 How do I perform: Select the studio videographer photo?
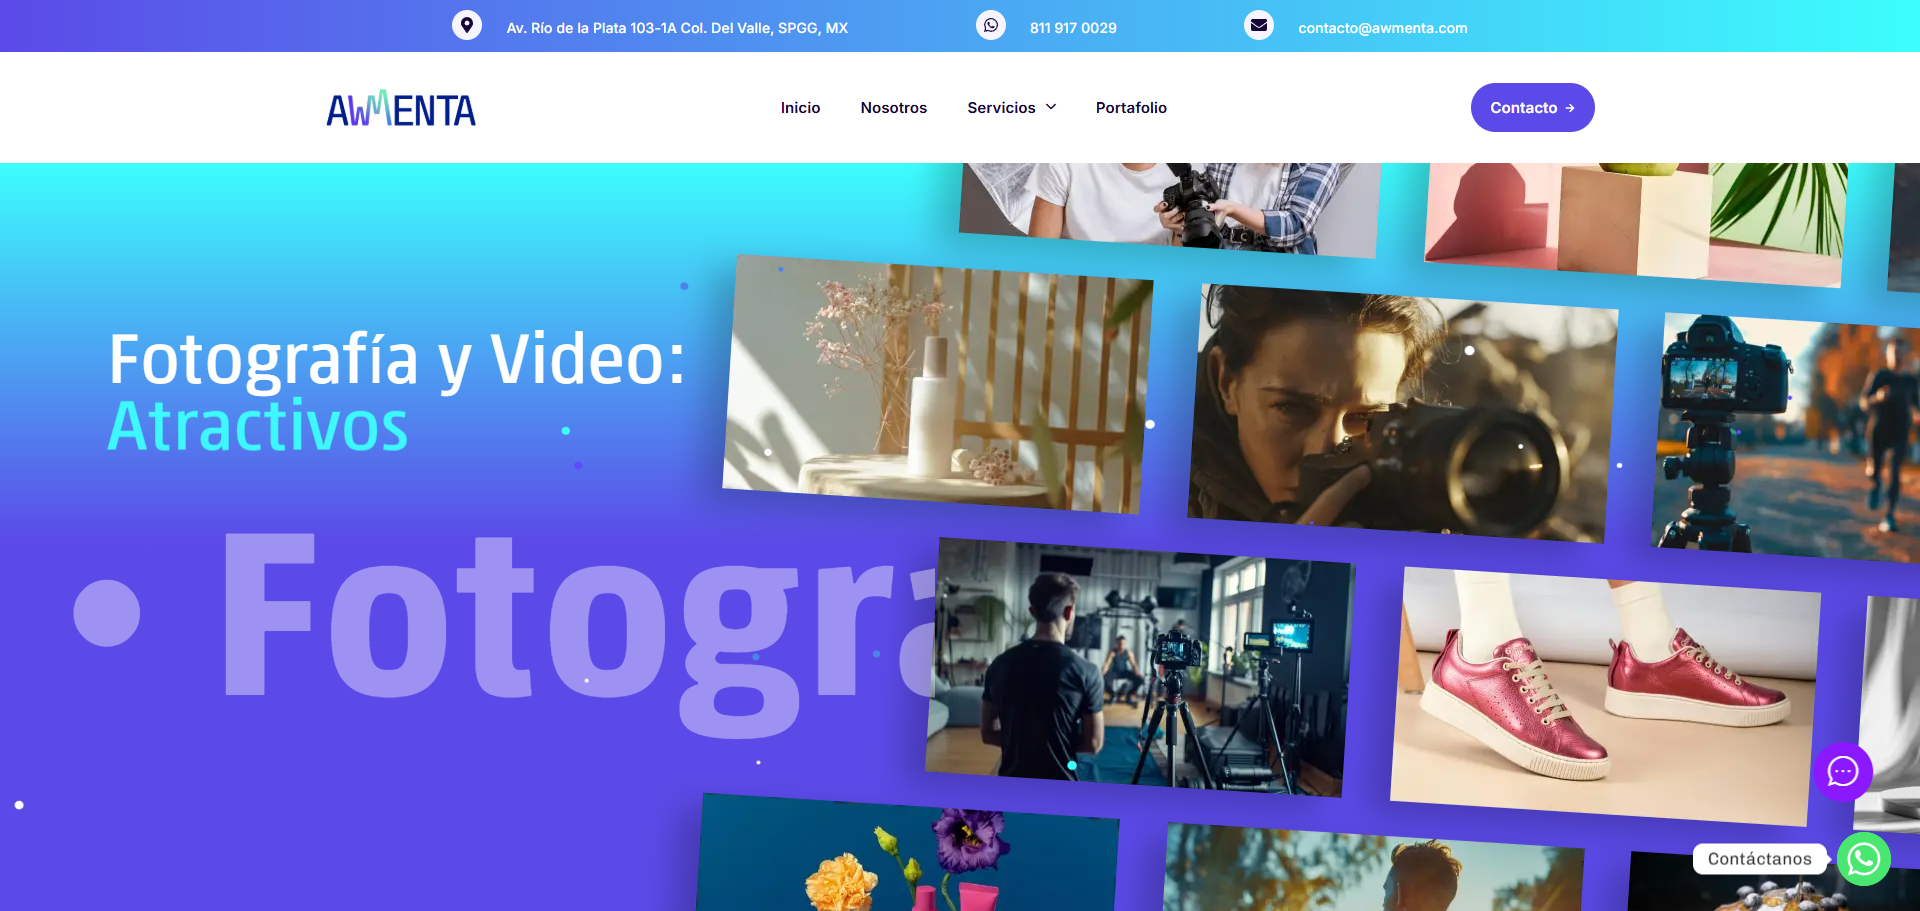pyautogui.click(x=1140, y=667)
